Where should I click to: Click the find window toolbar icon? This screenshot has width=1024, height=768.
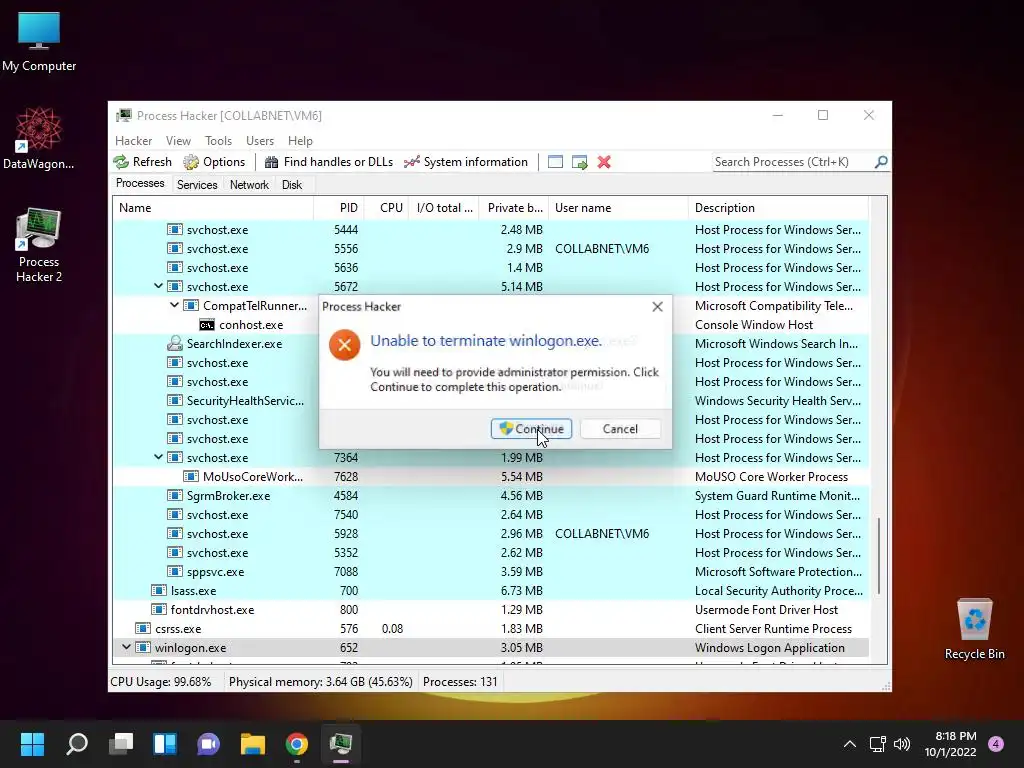[x=555, y=162]
